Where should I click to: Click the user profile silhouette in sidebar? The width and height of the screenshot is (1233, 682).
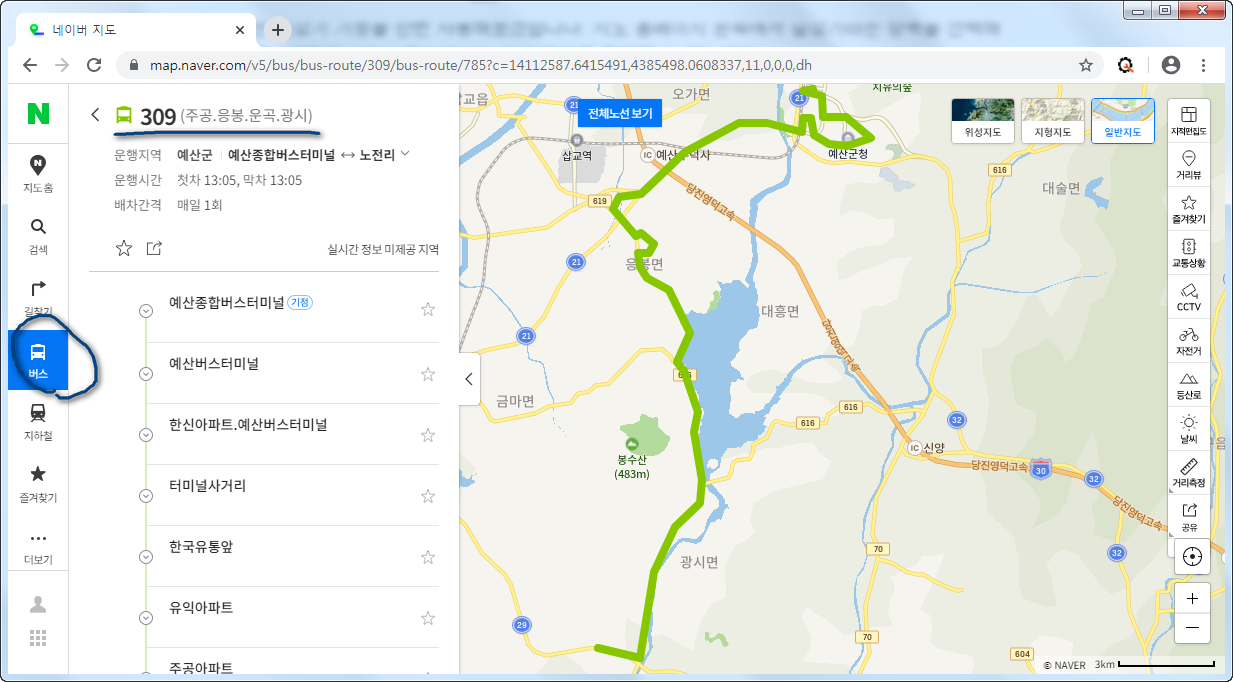pos(38,604)
